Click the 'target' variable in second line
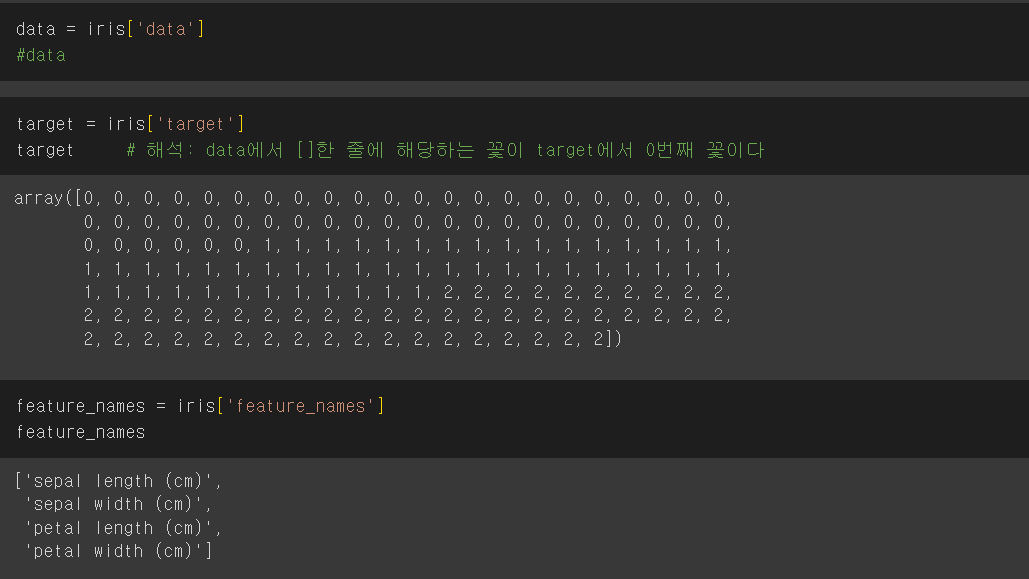 [x=45, y=150]
